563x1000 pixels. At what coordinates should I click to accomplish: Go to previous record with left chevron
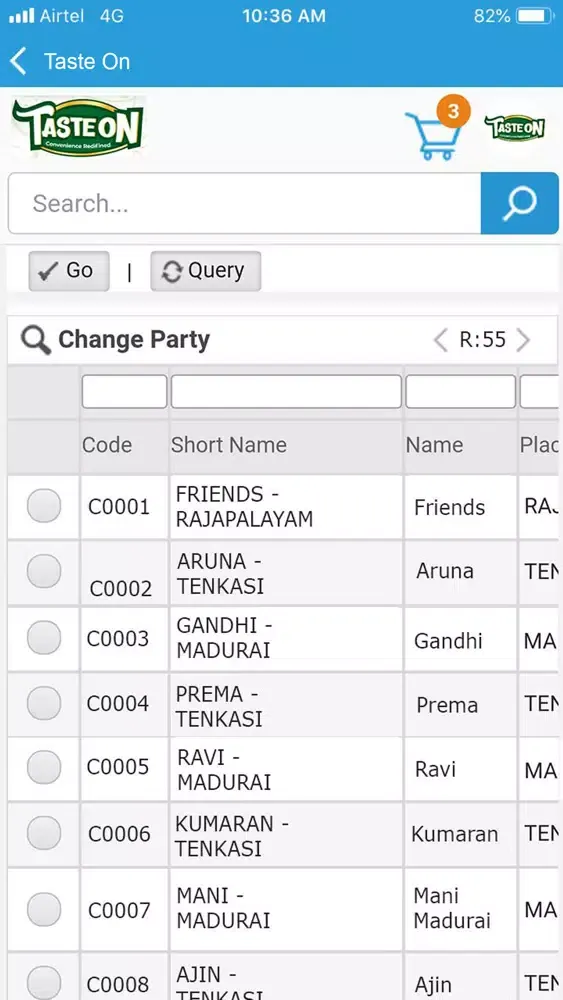click(x=441, y=340)
